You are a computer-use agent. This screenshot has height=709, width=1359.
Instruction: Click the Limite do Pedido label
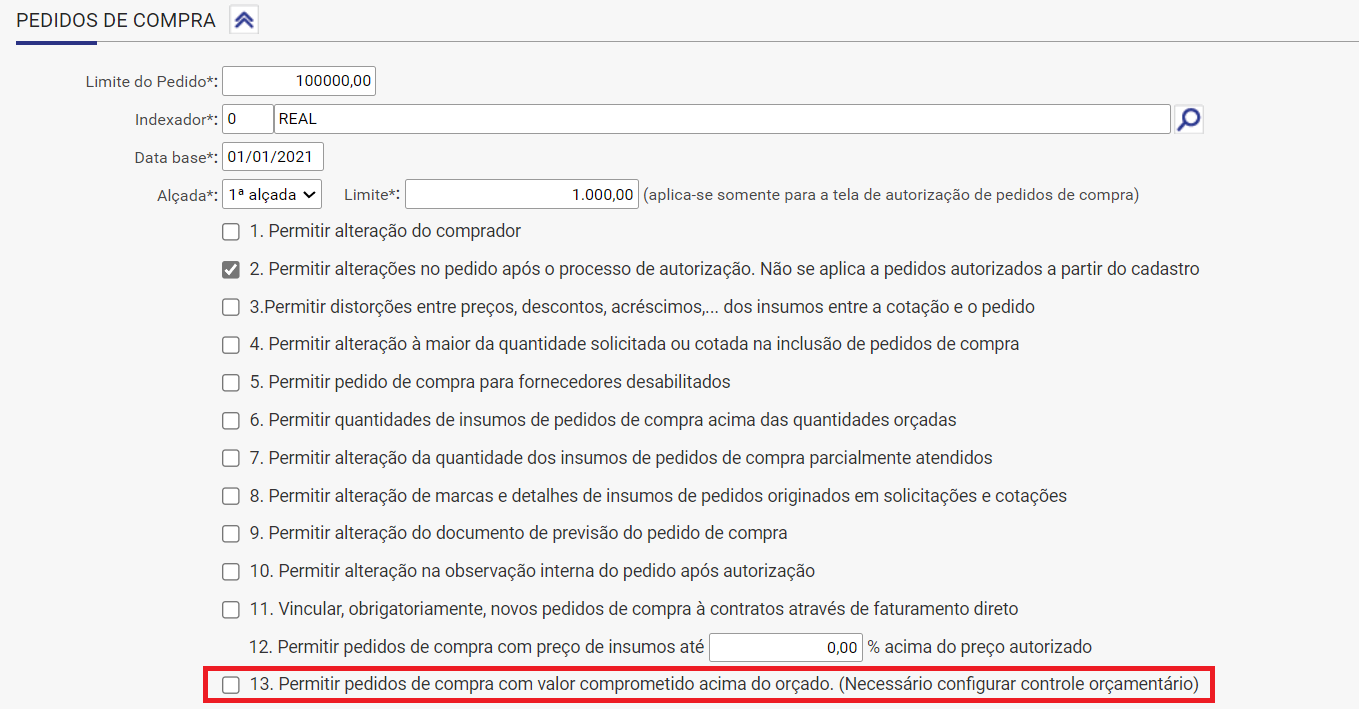(x=152, y=81)
